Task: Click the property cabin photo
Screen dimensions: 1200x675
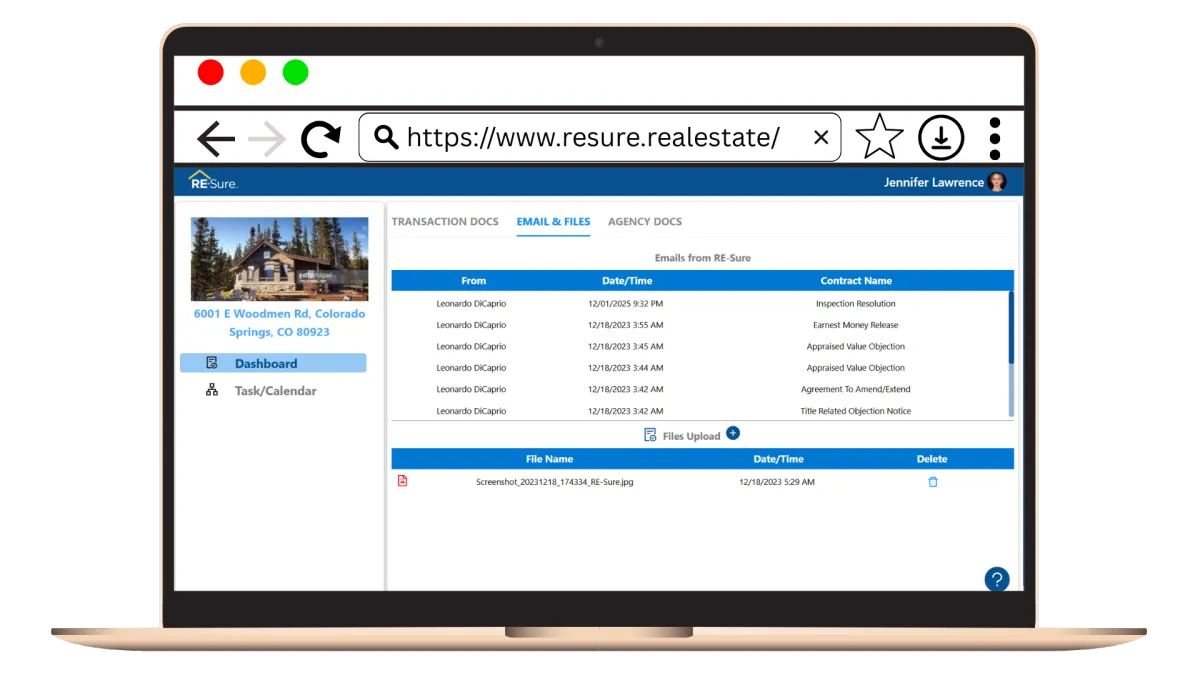Action: [279, 259]
